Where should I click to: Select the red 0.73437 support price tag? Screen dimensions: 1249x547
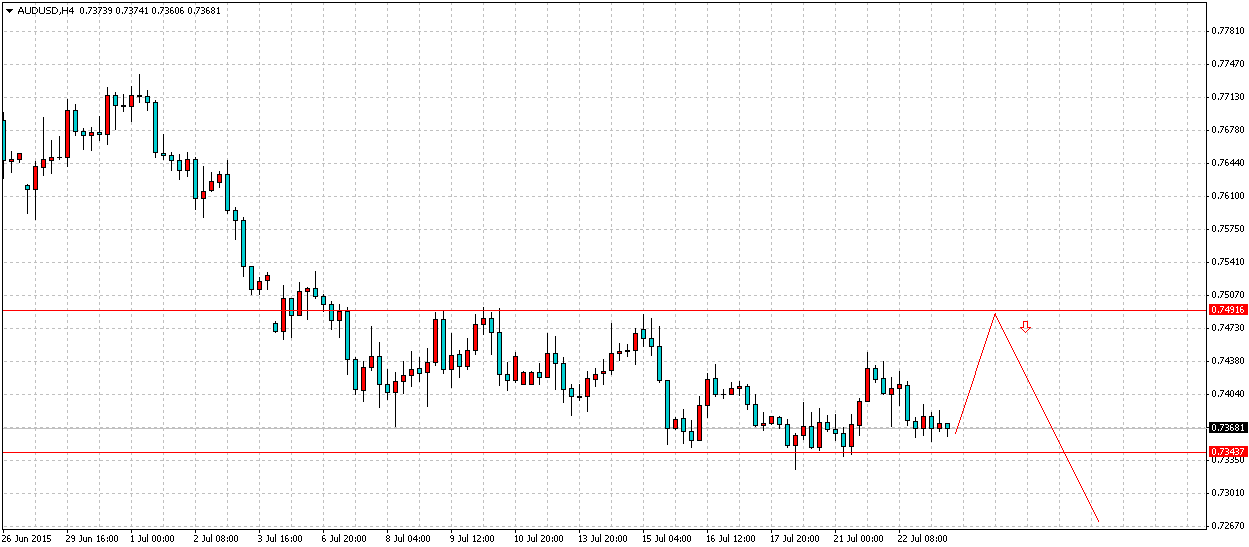tap(1226, 452)
